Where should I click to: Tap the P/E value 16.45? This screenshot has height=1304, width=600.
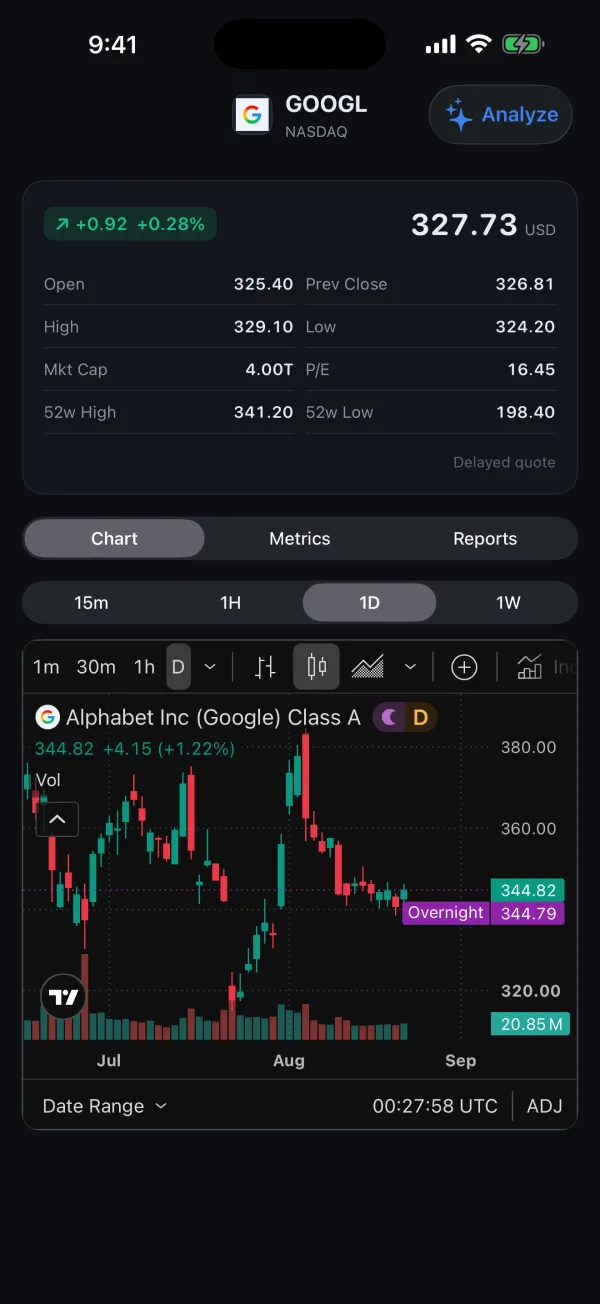click(x=531, y=370)
